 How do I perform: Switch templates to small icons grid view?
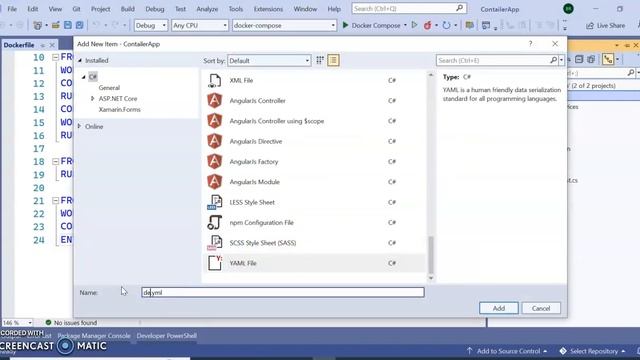pos(320,60)
